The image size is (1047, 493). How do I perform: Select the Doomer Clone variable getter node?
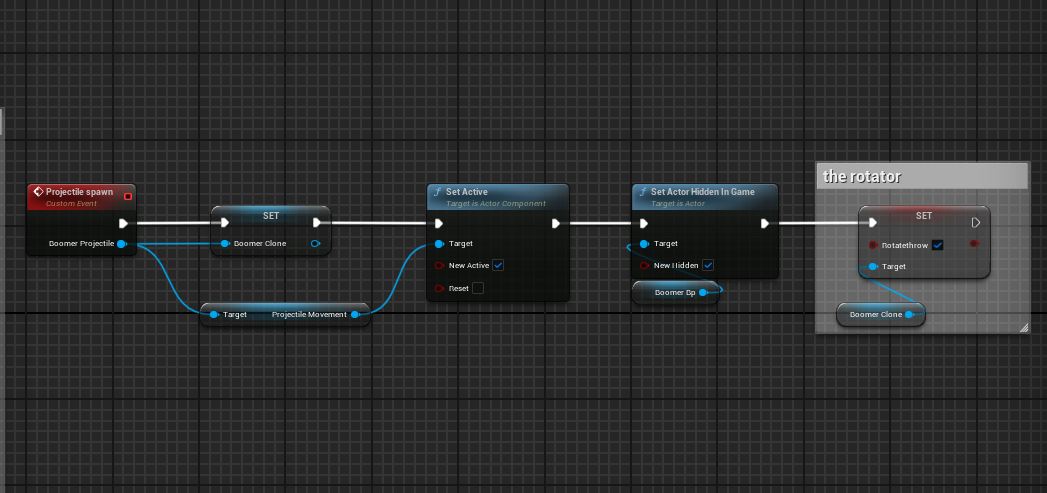tap(876, 315)
